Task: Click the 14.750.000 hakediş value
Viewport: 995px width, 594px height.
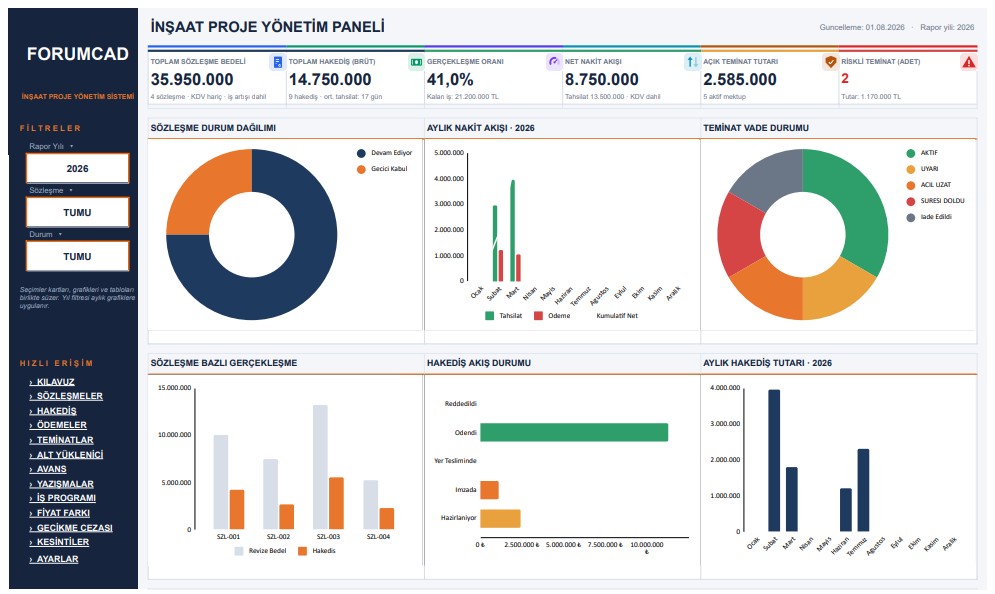Action: (330, 79)
